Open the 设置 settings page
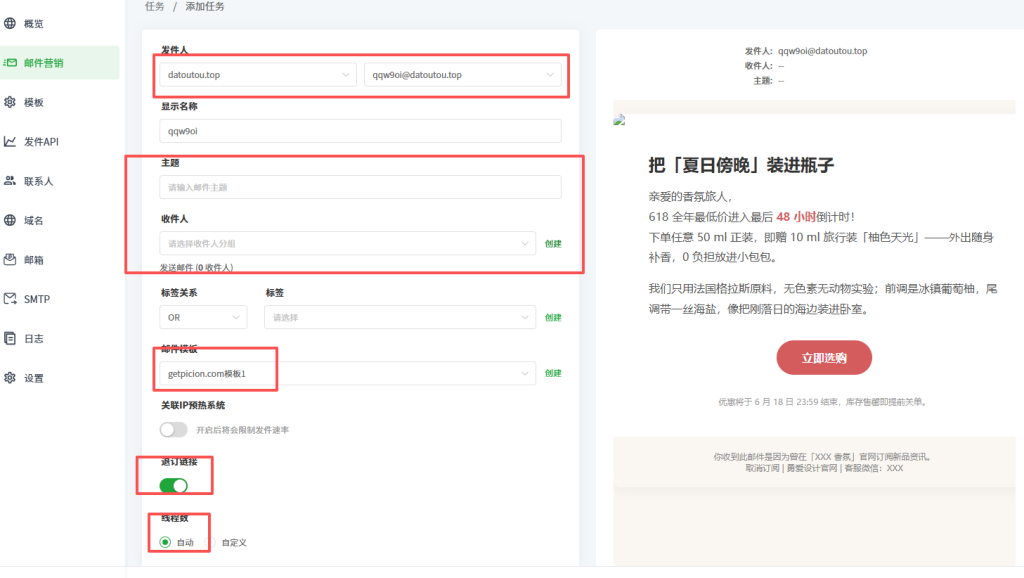This screenshot has height=578, width=1024. click(x=35, y=378)
